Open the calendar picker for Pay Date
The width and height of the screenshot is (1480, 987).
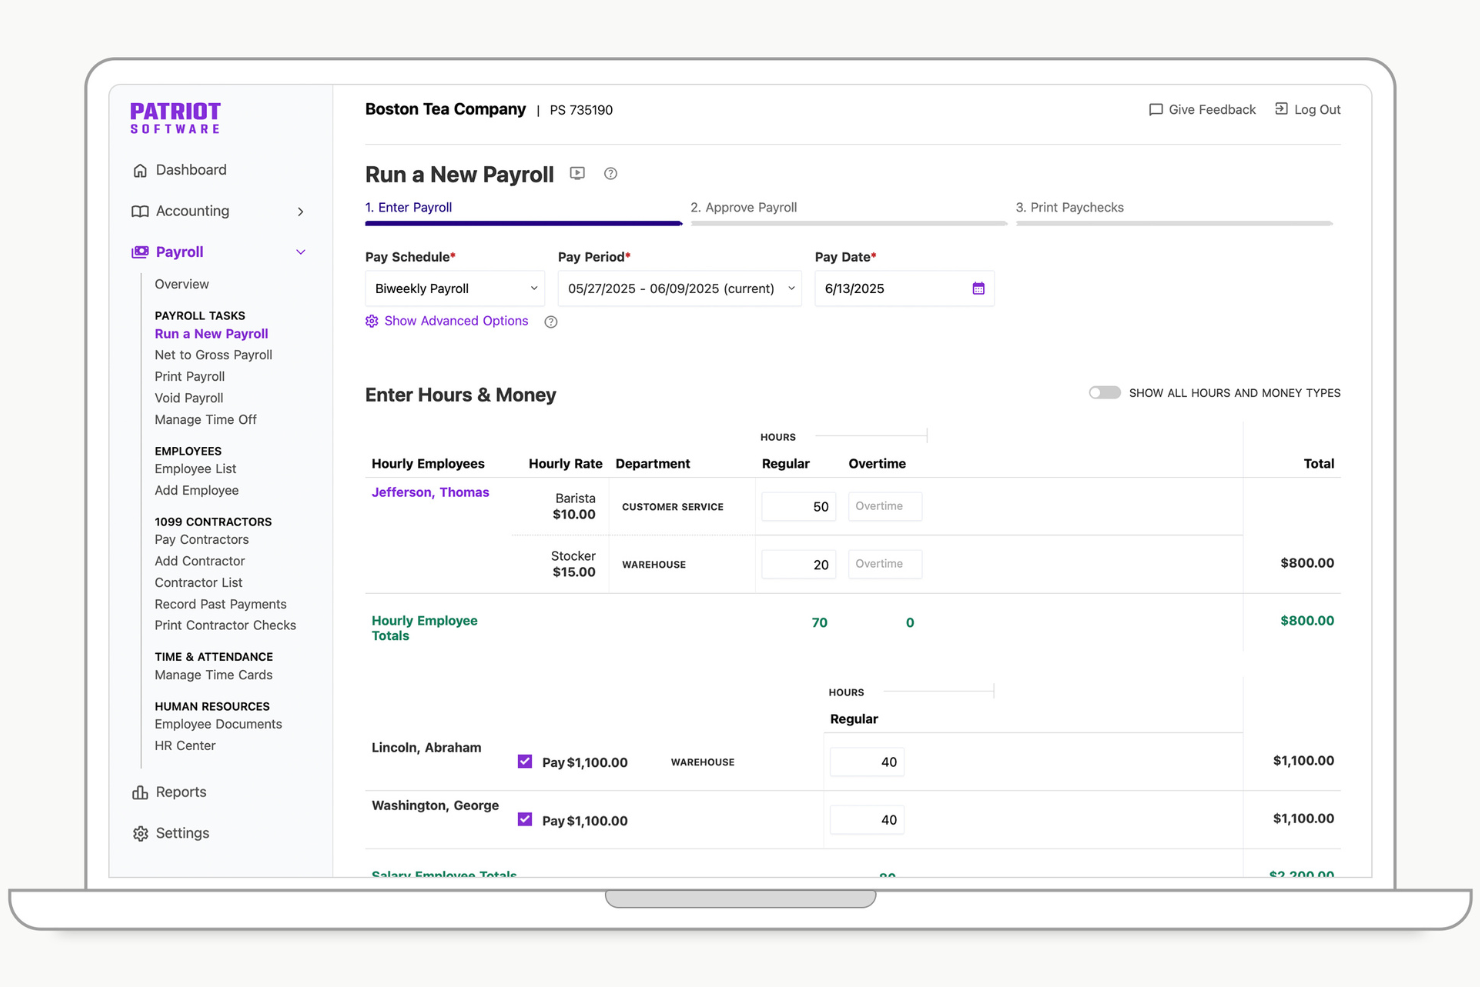point(977,288)
